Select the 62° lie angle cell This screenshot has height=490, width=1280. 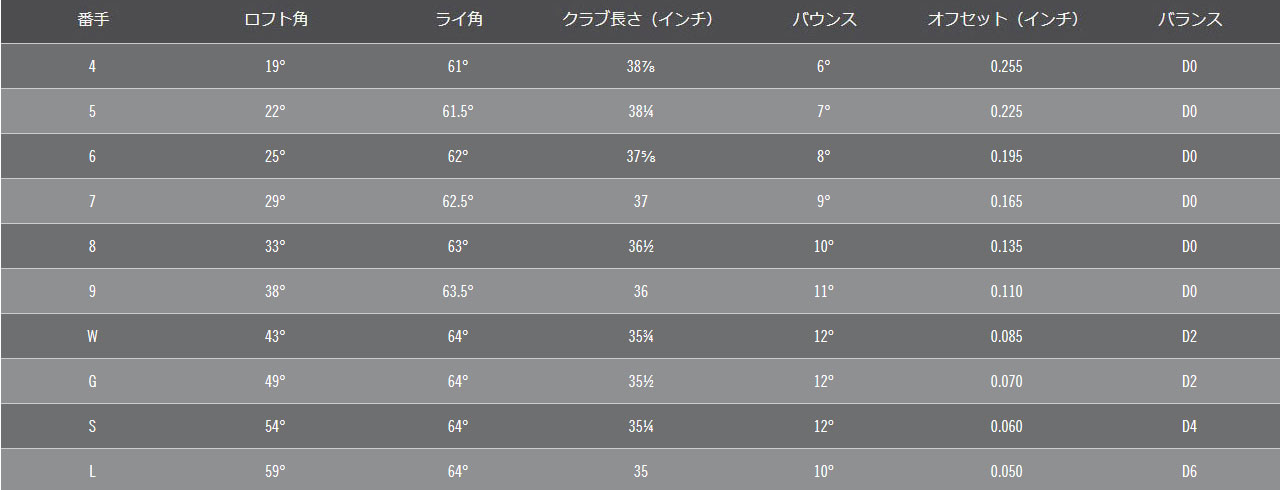[x=458, y=157]
